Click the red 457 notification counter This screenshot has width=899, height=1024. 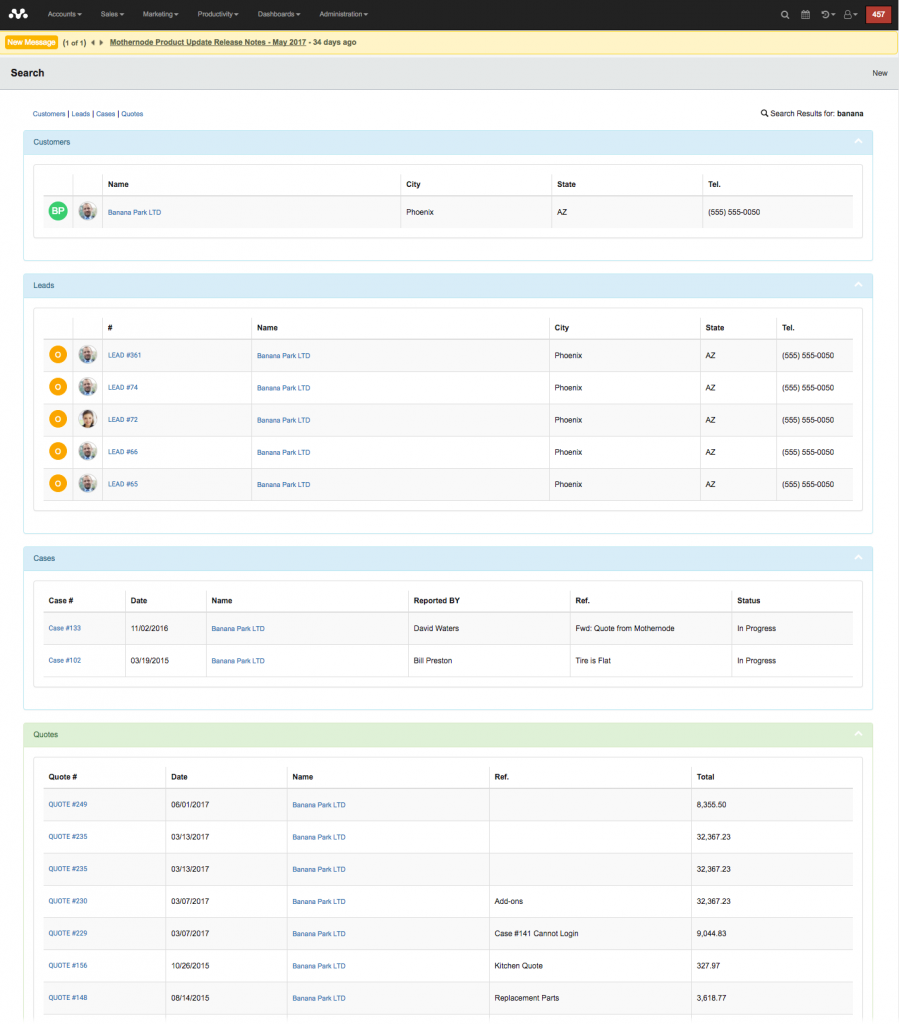pyautogui.click(x=877, y=14)
